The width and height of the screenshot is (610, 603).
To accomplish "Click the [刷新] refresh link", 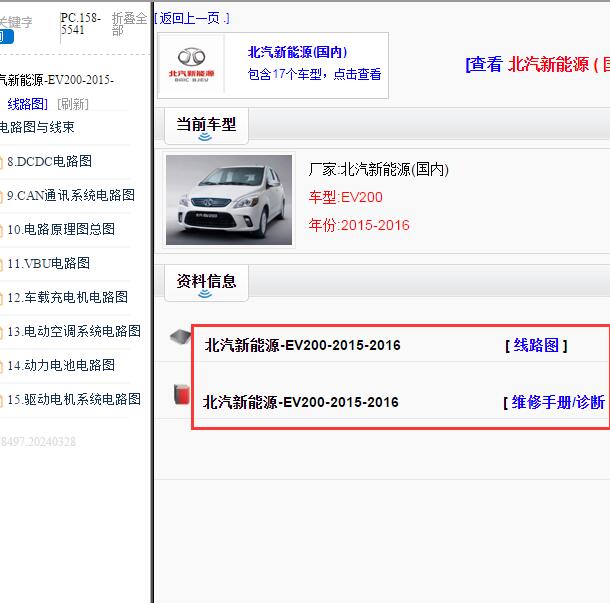I will [73, 104].
